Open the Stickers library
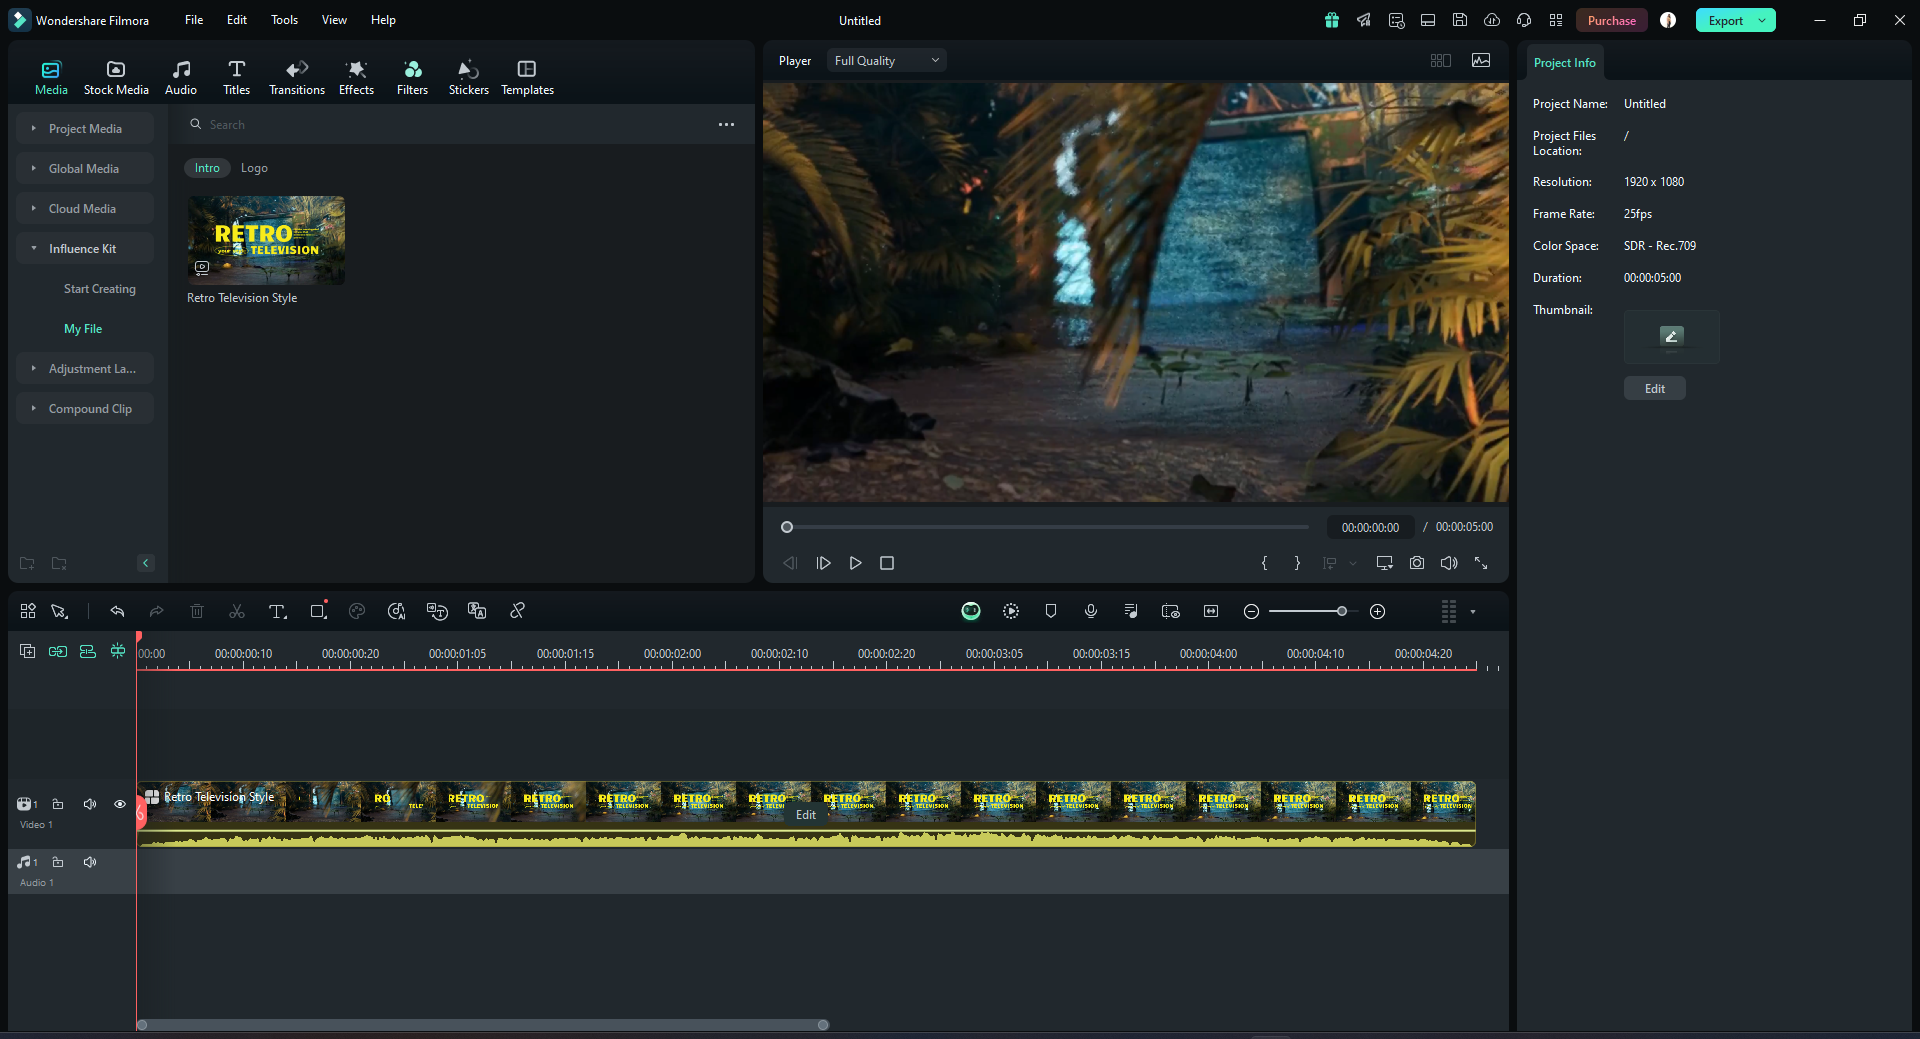 pyautogui.click(x=468, y=77)
